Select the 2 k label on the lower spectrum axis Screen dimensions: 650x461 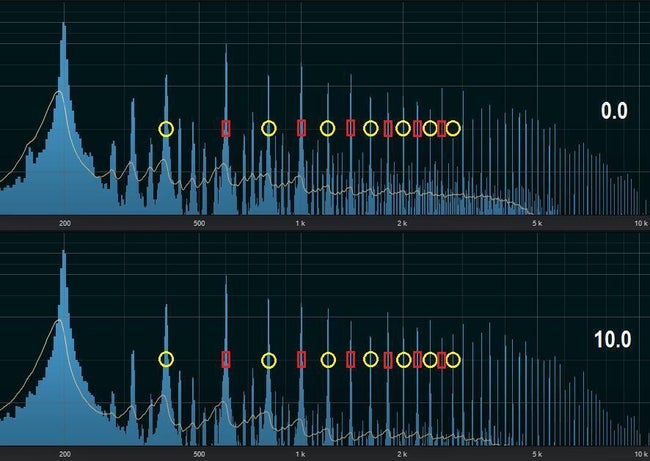coord(402,454)
